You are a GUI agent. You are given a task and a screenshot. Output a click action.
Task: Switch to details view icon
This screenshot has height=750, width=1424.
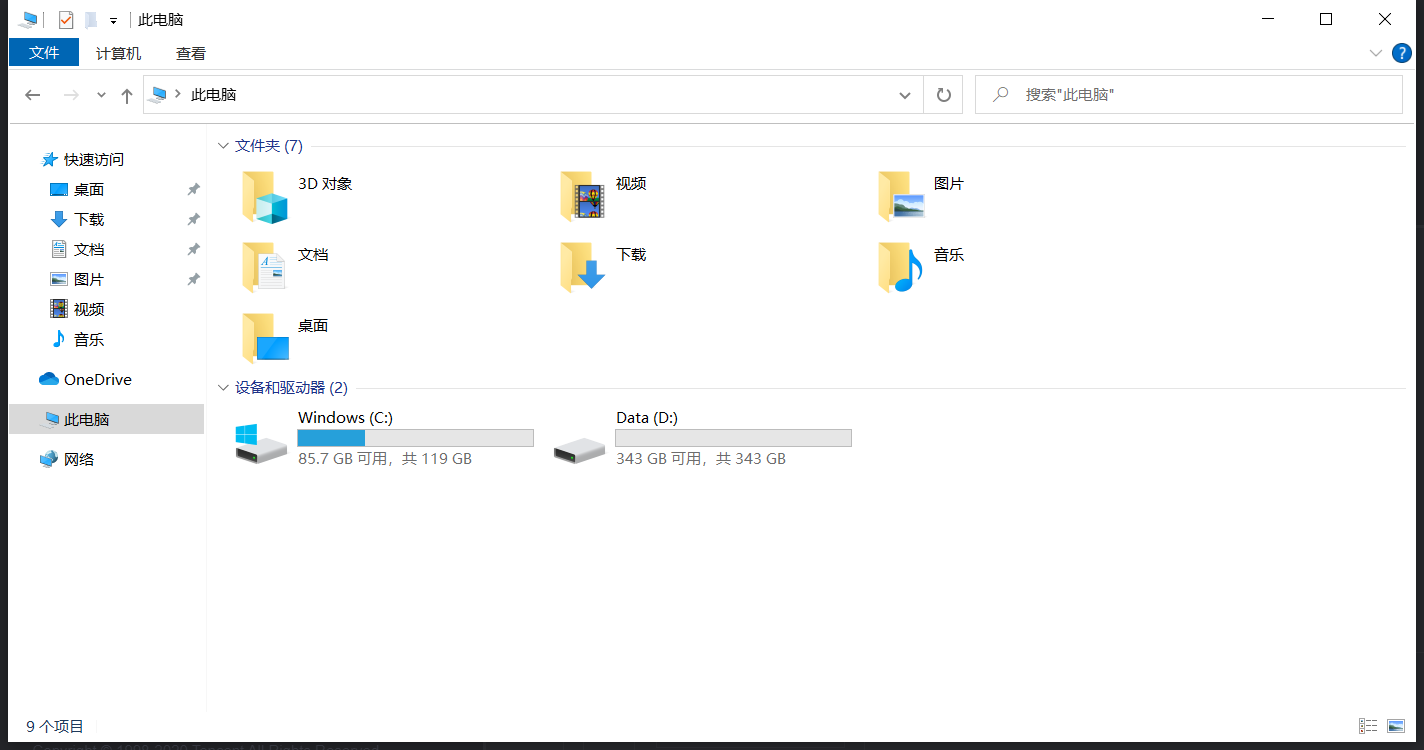[x=1368, y=727]
